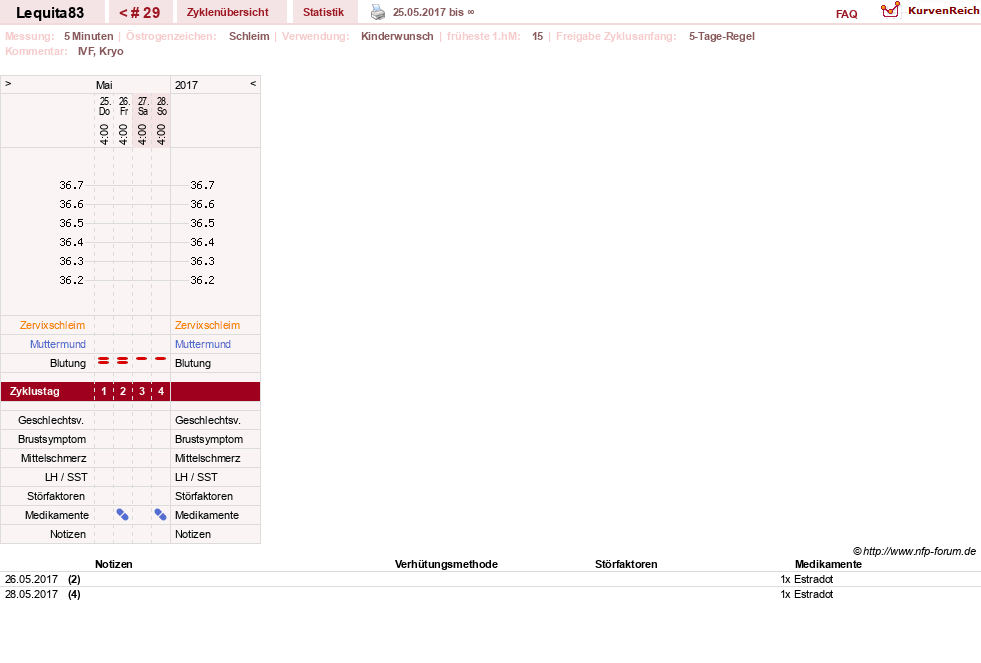Open the FAQ link

[846, 14]
